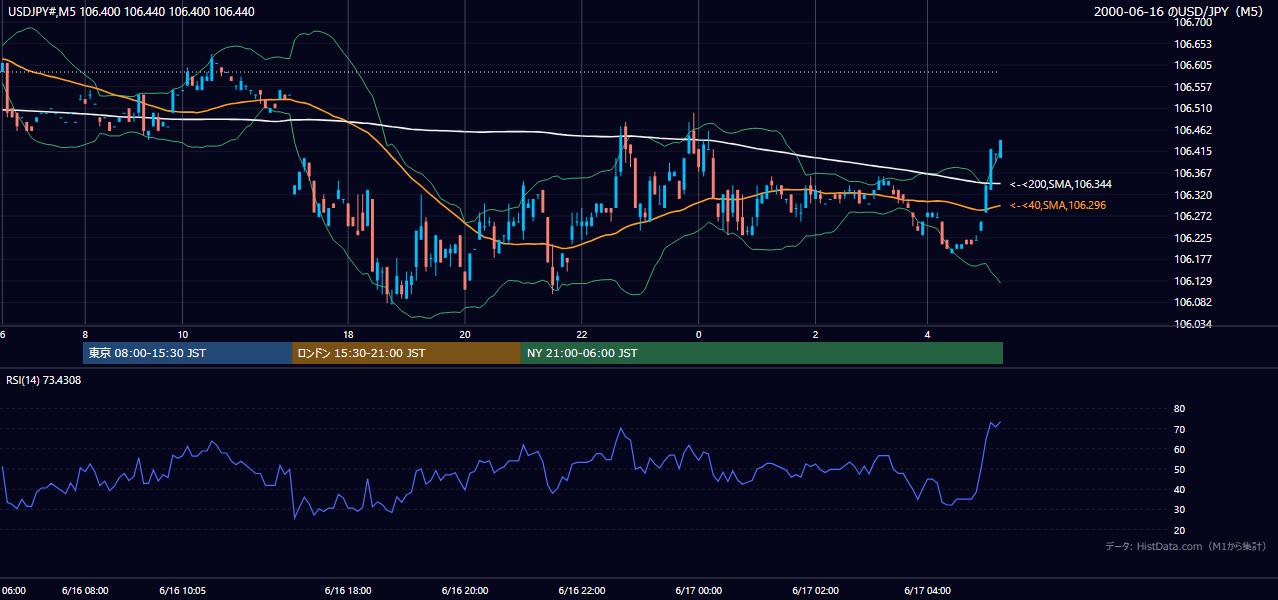Select the ロンドン 15:30-21:00 JST session bar
This screenshot has width=1278, height=600.
(406, 353)
